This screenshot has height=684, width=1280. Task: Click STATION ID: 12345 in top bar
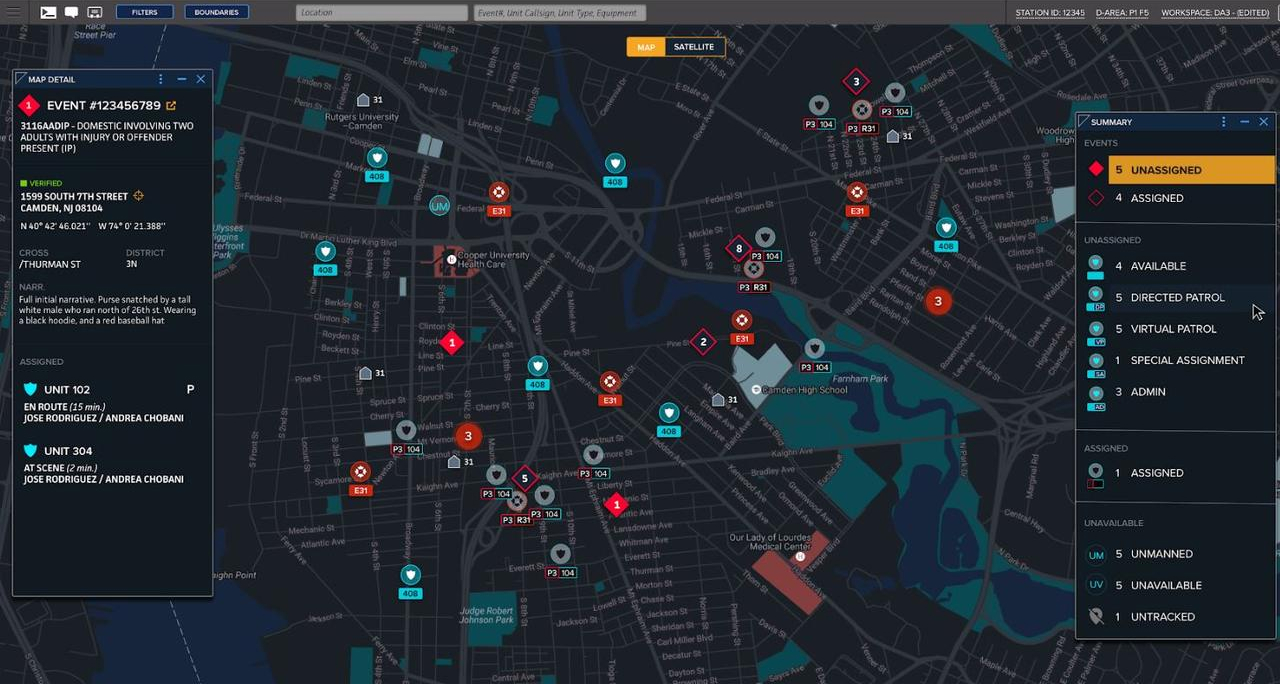point(1050,13)
